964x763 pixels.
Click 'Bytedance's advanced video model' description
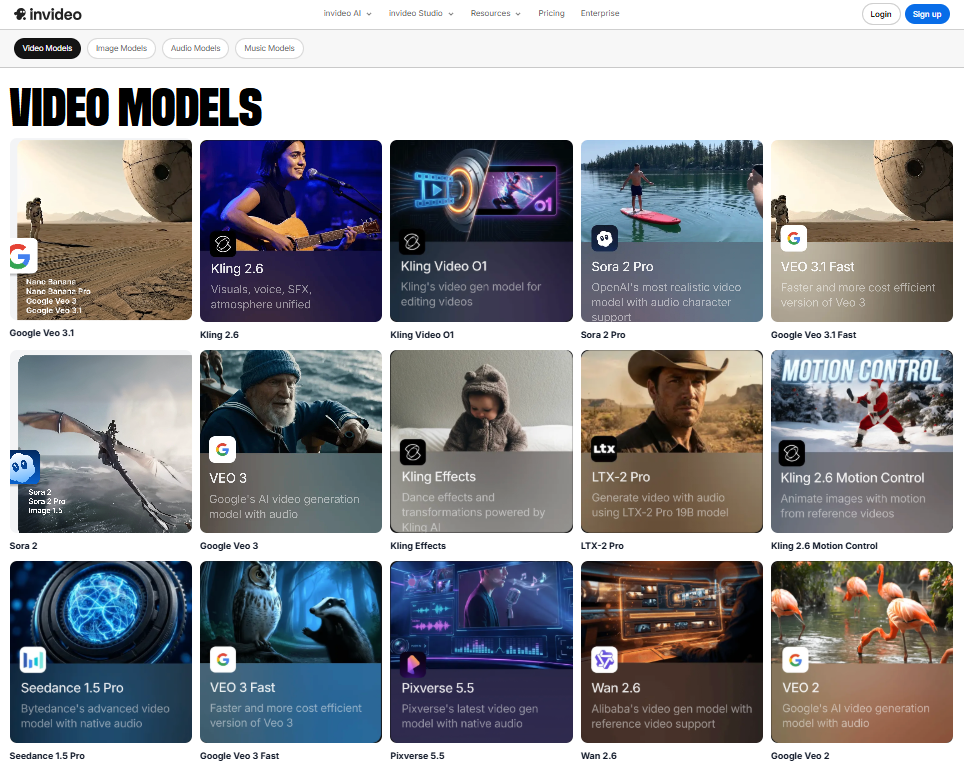point(95,716)
